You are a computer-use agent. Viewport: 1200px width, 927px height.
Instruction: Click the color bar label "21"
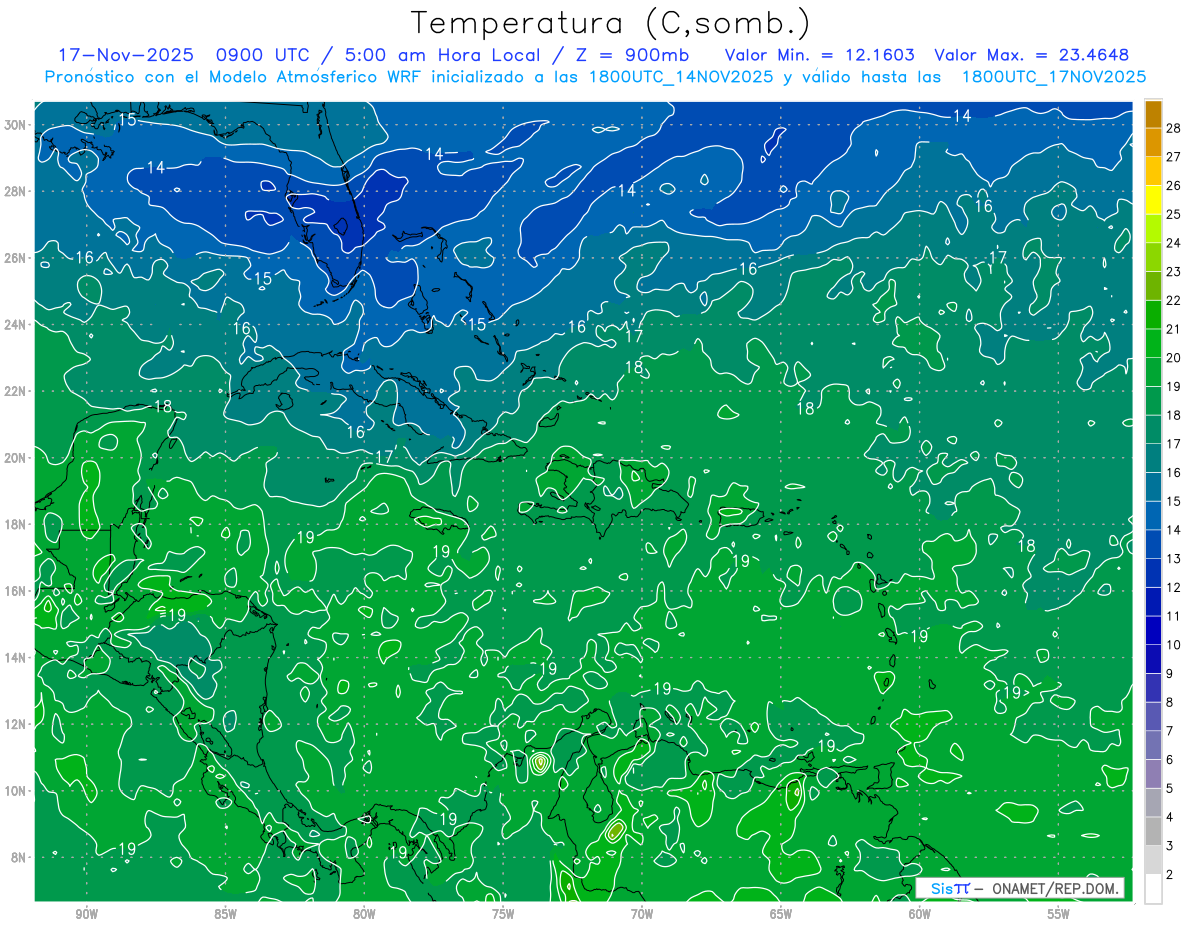click(x=1174, y=329)
